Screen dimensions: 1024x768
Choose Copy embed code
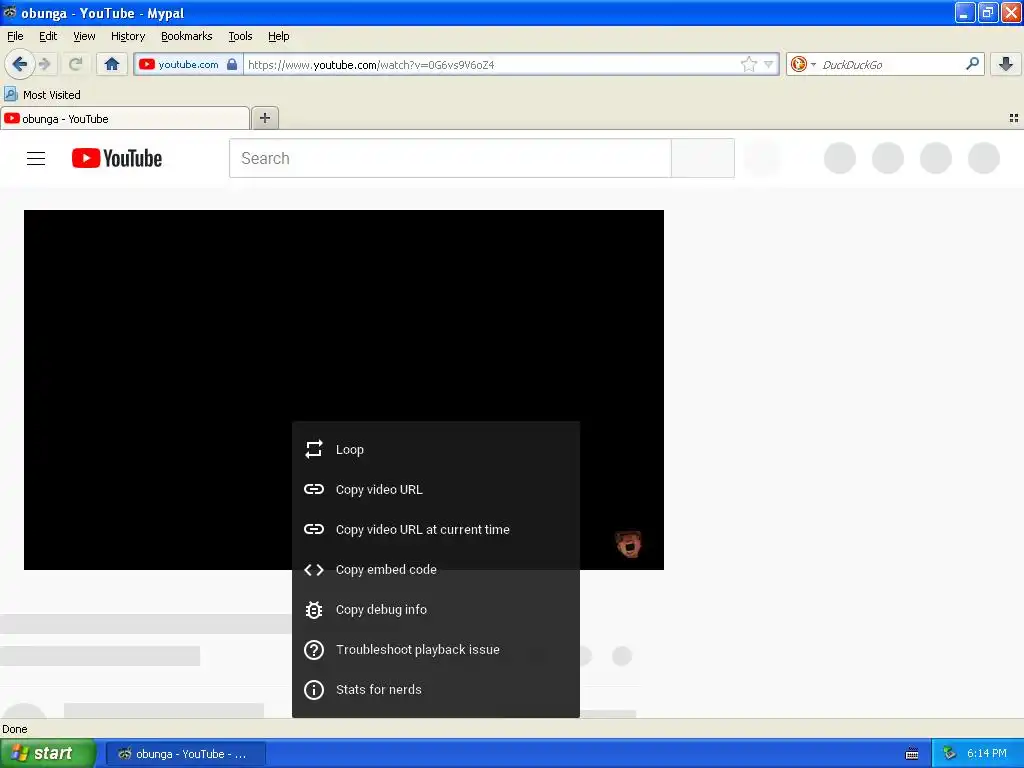(436, 569)
